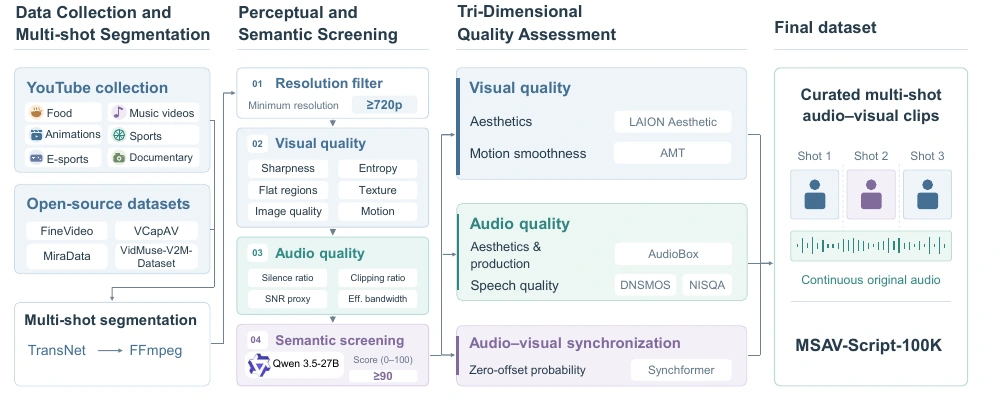Image resolution: width=1000 pixels, height=400 pixels.
Task: Click the Resolution filter heading
Action: pos(329,84)
